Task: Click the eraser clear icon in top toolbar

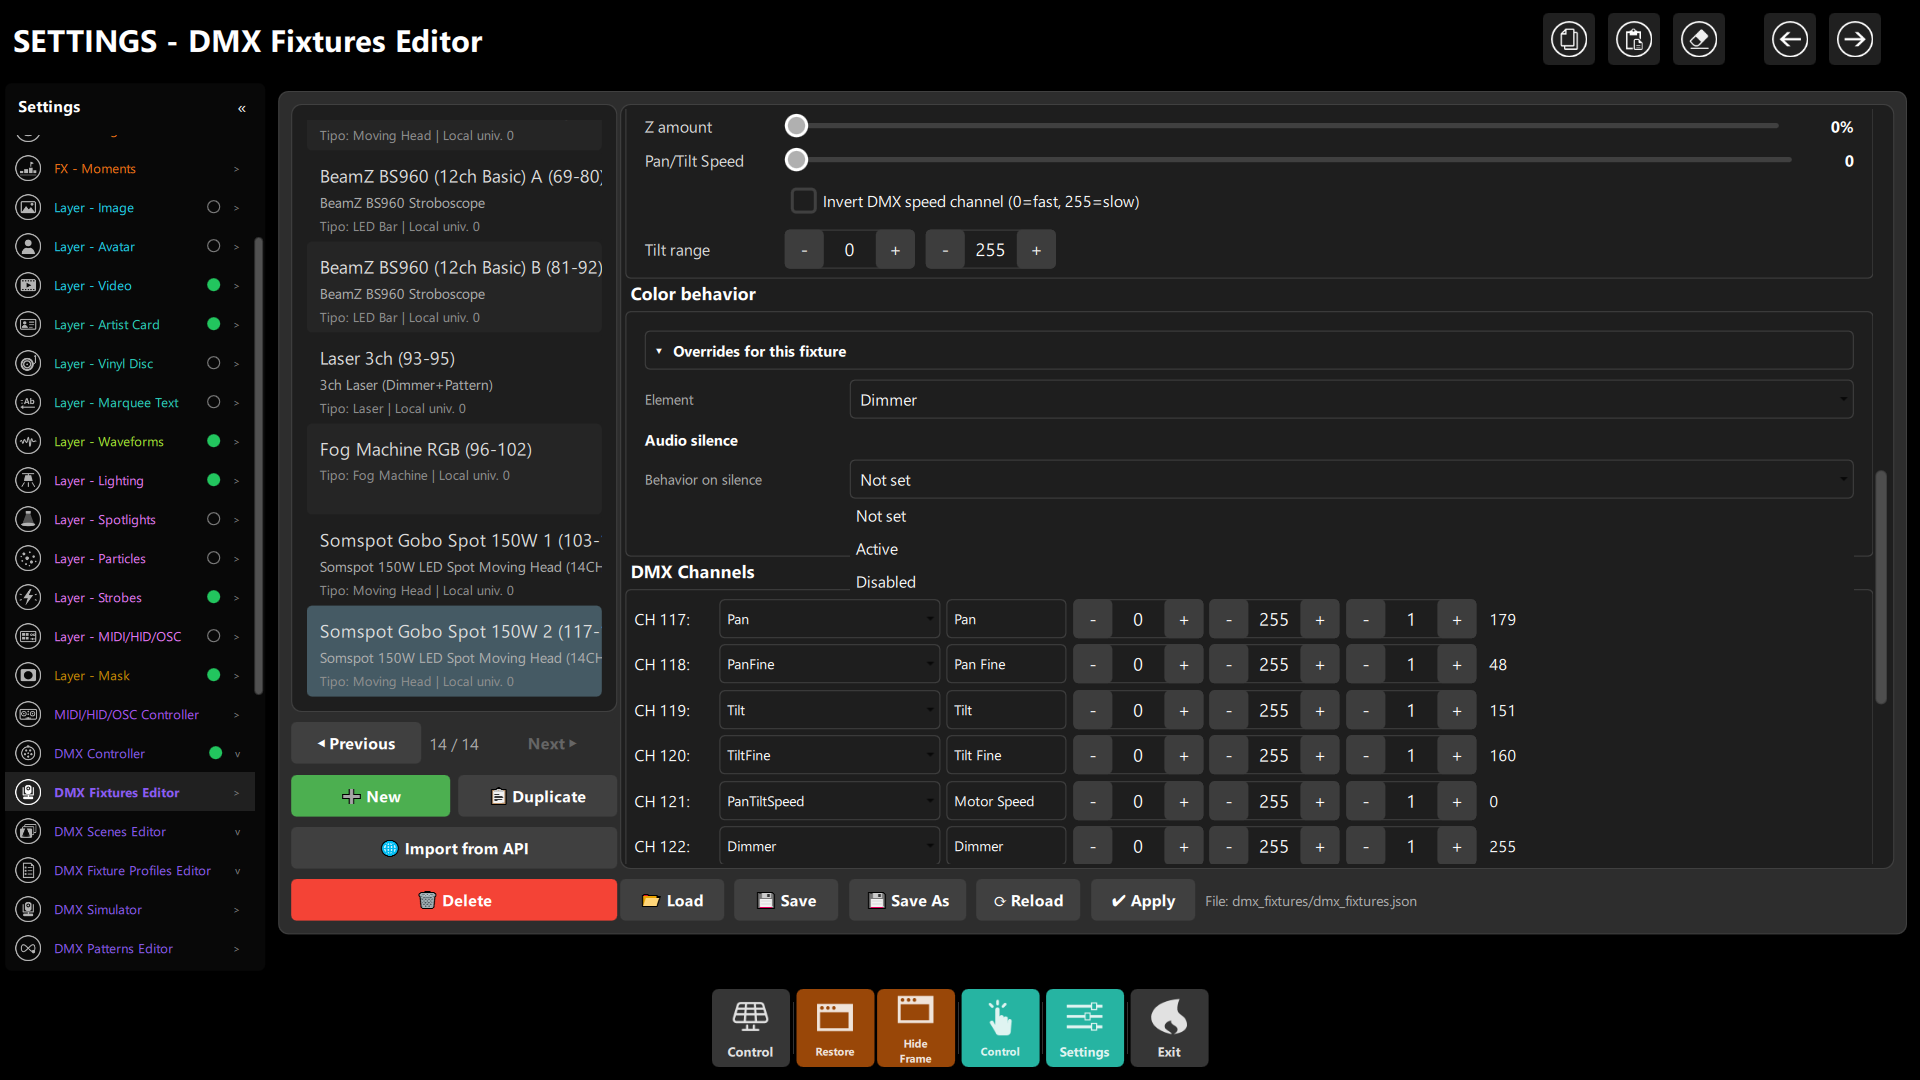Action: 1699,40
